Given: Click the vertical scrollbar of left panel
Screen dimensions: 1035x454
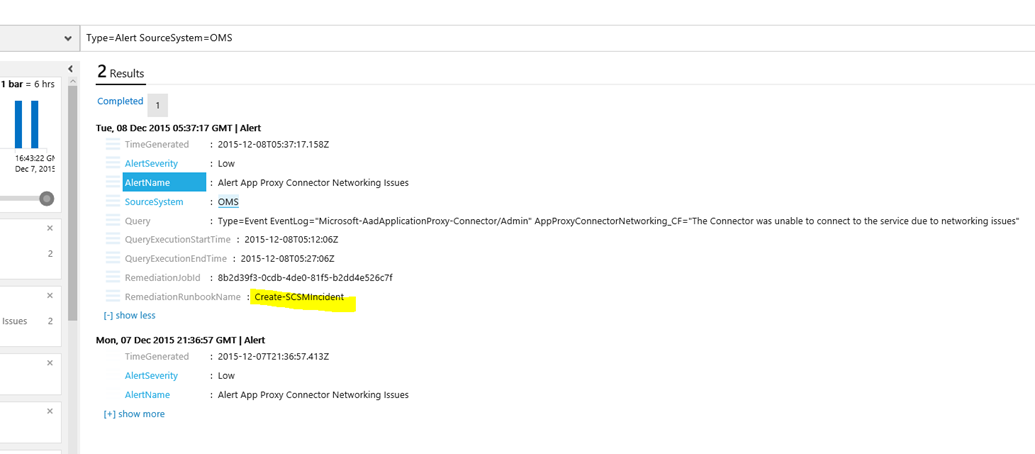Looking at the screenshot, I should (72, 200).
